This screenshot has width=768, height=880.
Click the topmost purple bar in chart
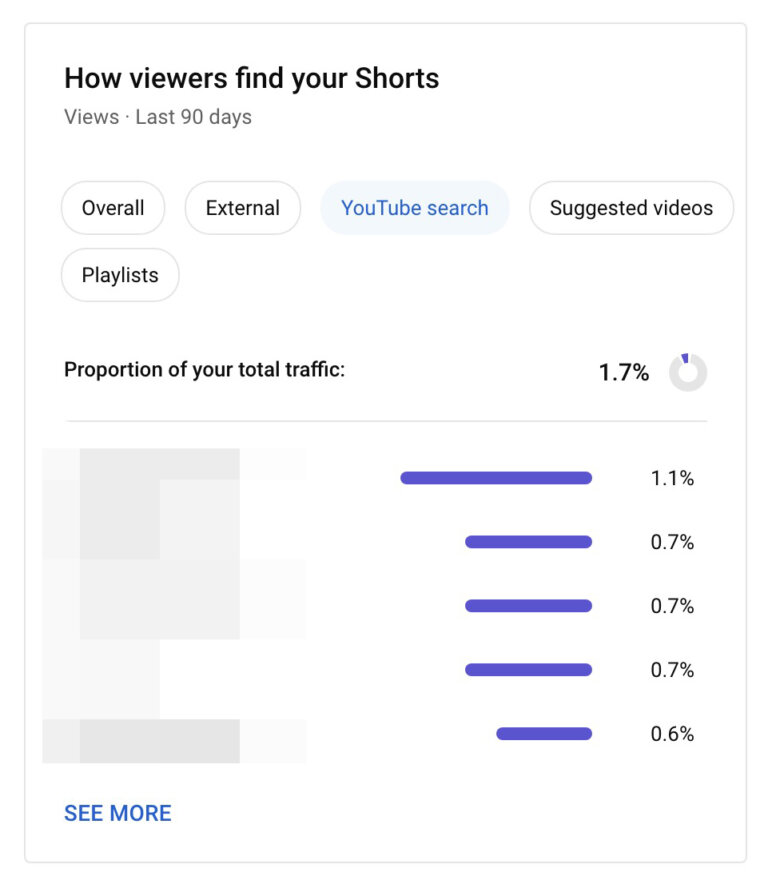point(497,478)
